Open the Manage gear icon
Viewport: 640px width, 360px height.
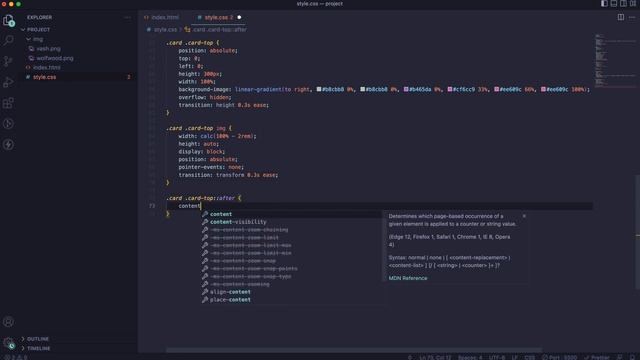[8, 343]
